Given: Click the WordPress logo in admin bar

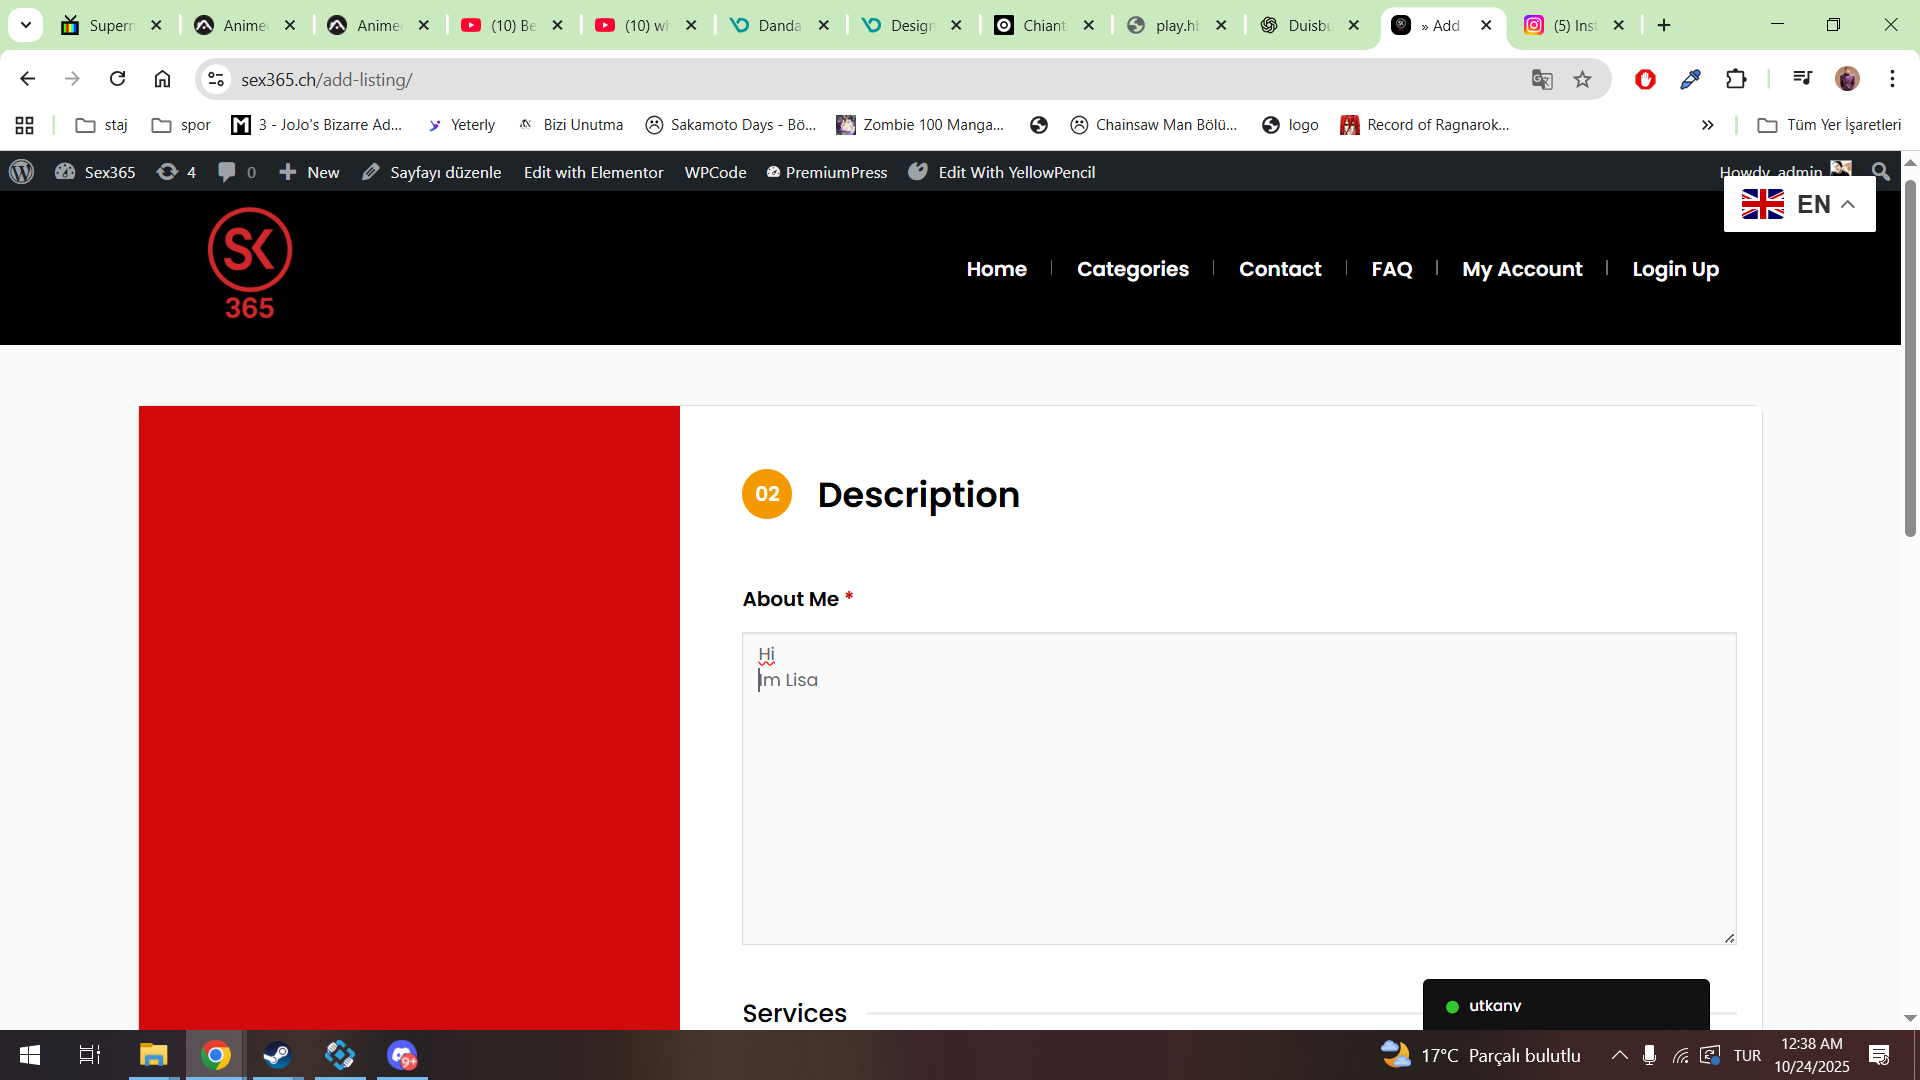Looking at the screenshot, I should pos(21,172).
